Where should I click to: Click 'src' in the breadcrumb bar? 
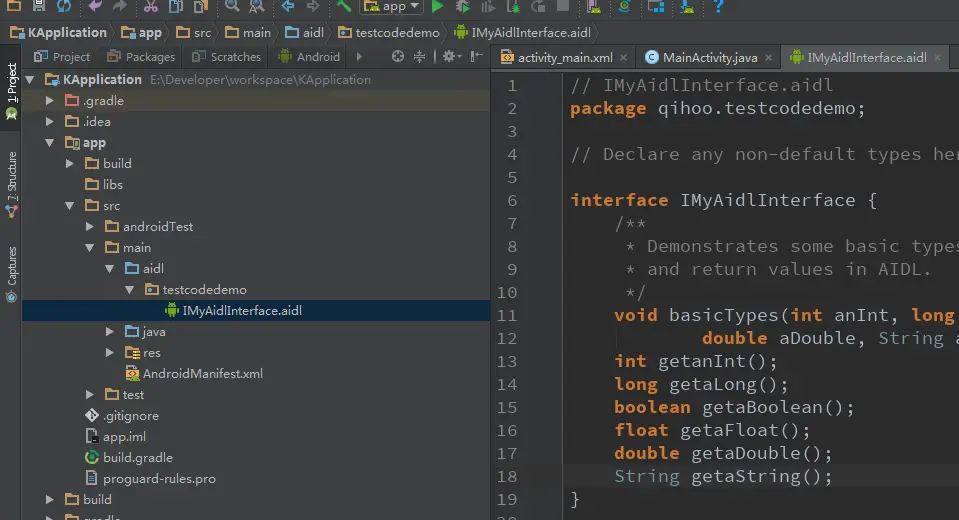click(193, 32)
